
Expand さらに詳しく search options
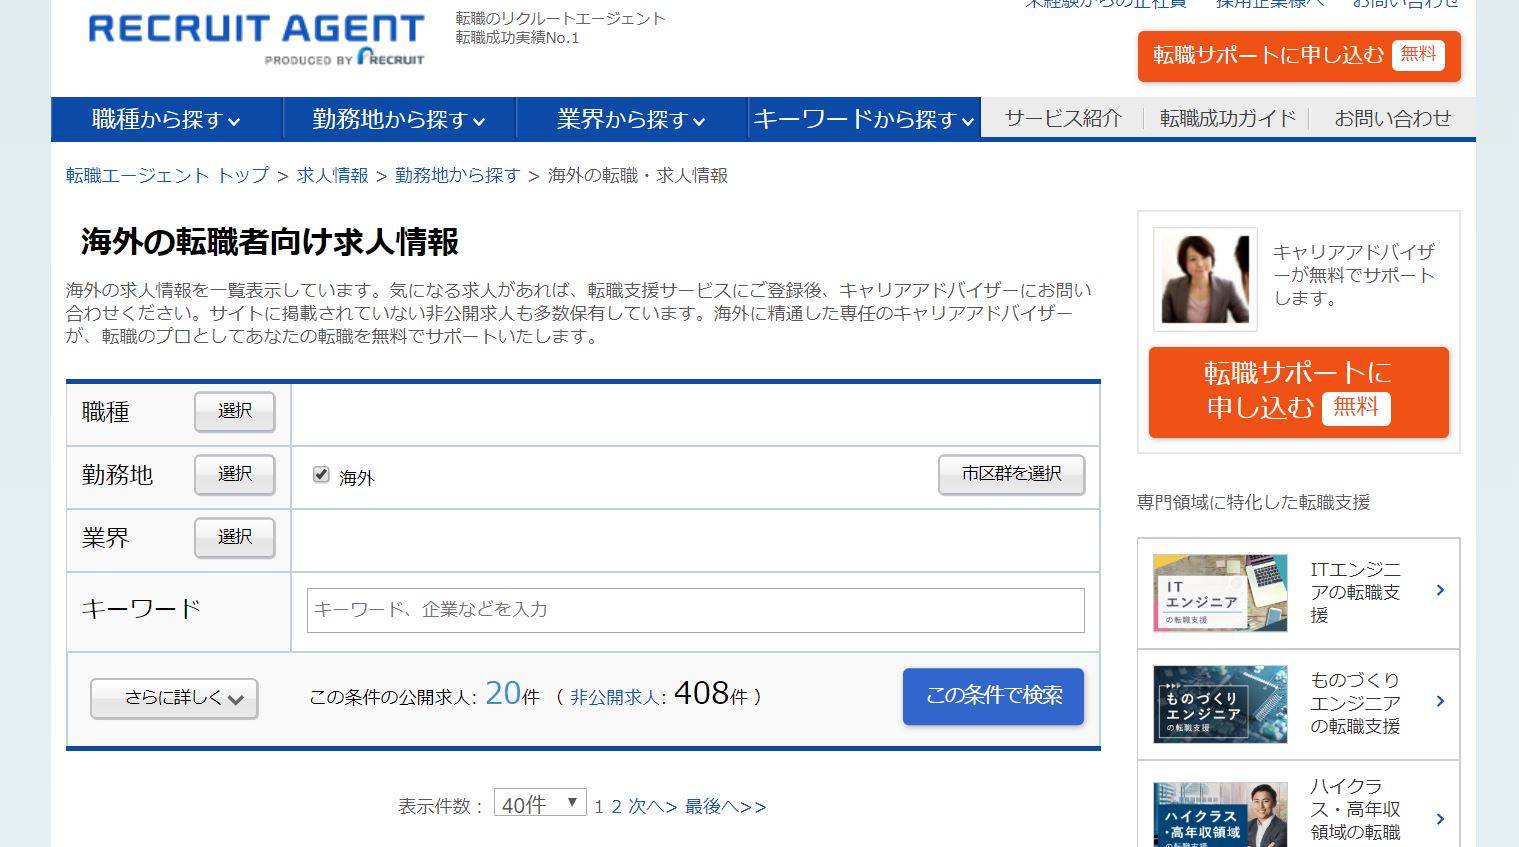(x=174, y=698)
